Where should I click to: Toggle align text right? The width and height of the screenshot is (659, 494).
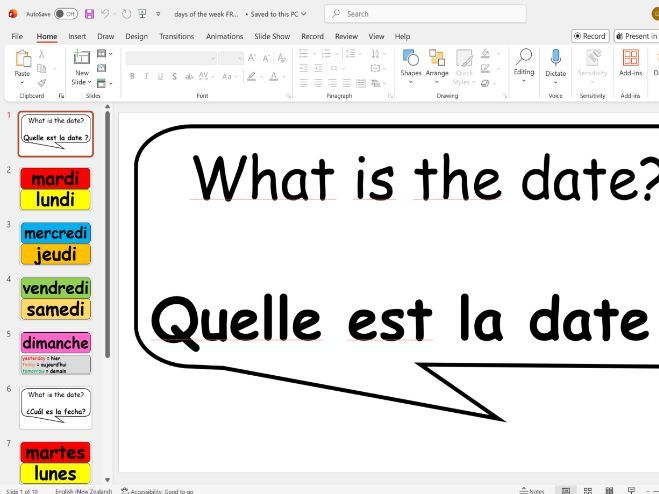[332, 83]
